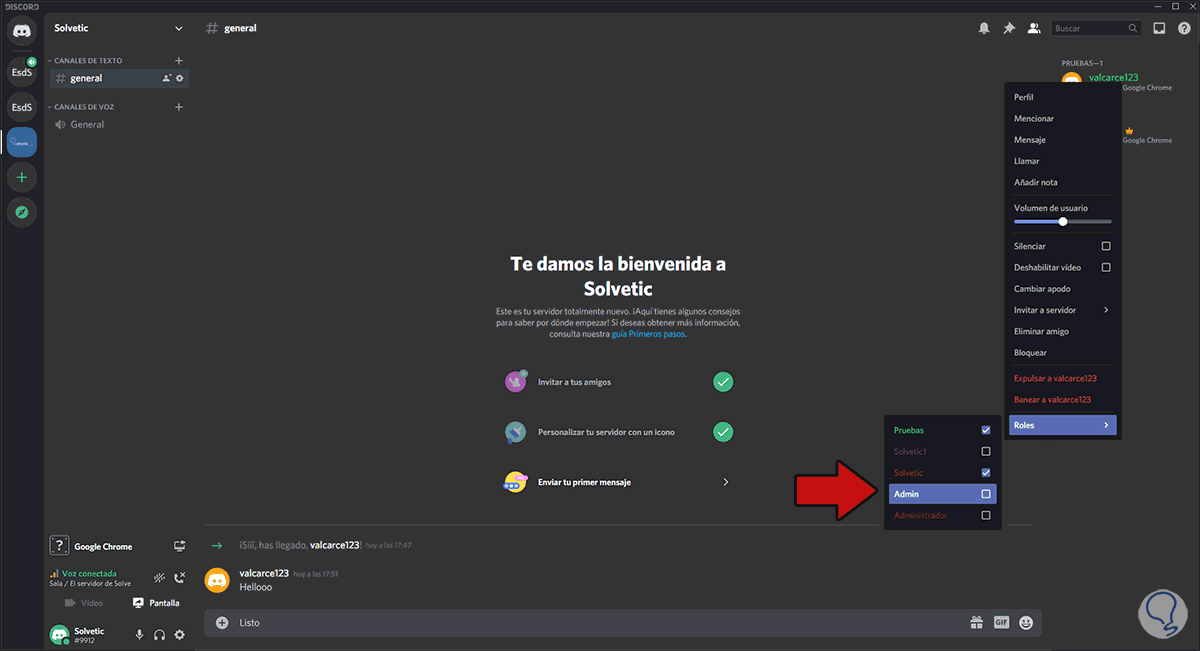The height and width of the screenshot is (651, 1200).
Task: Select Cambiar apodo option
Action: pos(1062,289)
